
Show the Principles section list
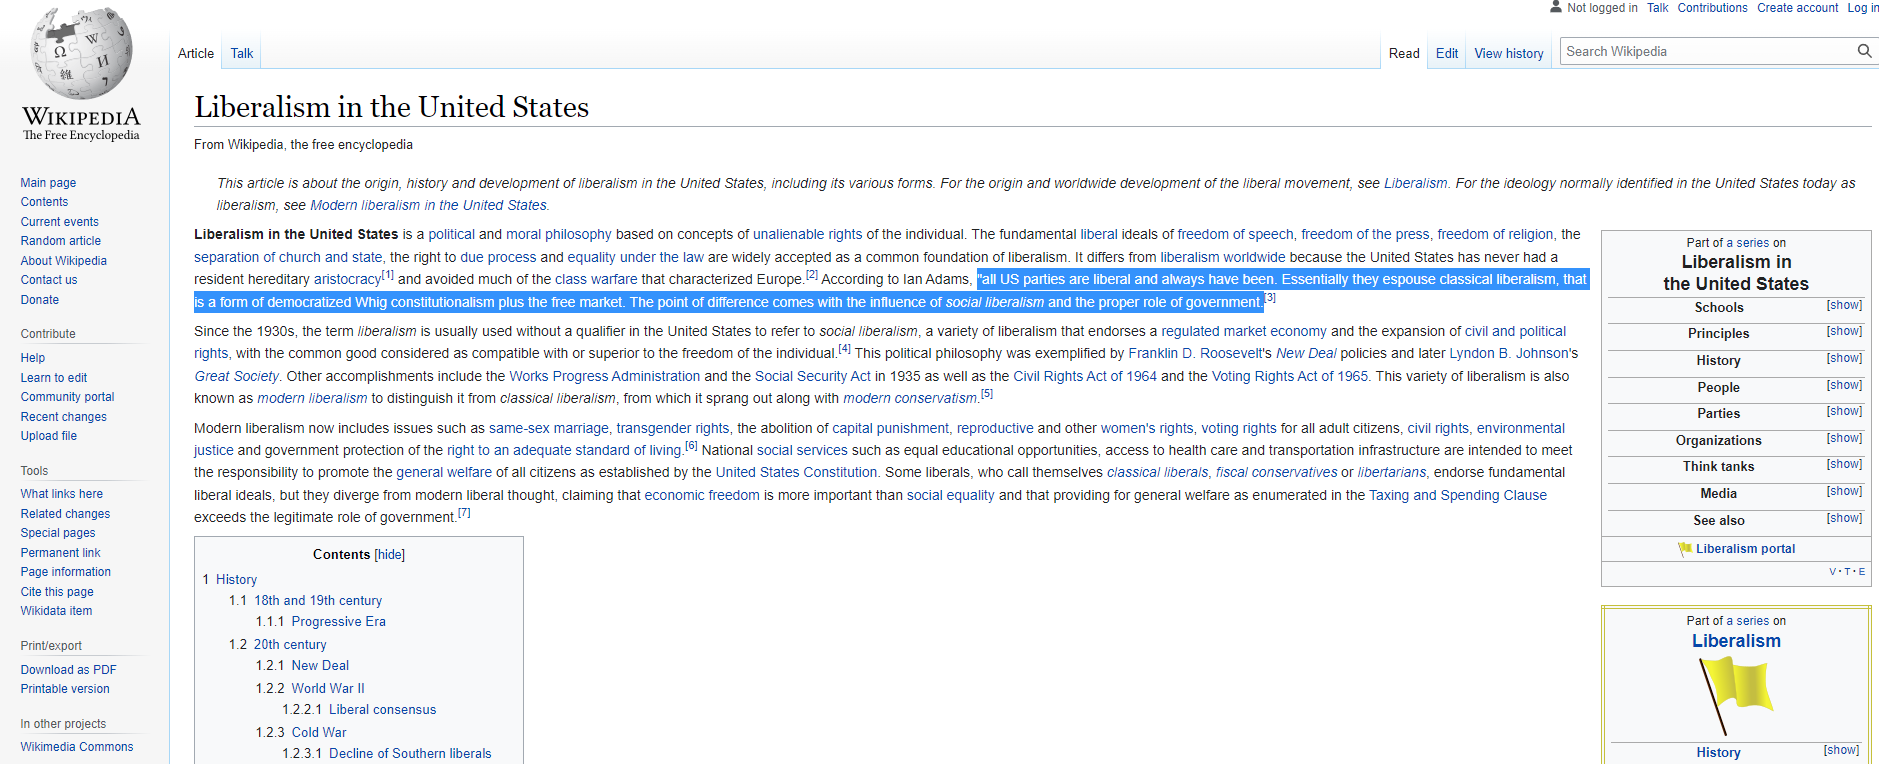coord(1843,331)
